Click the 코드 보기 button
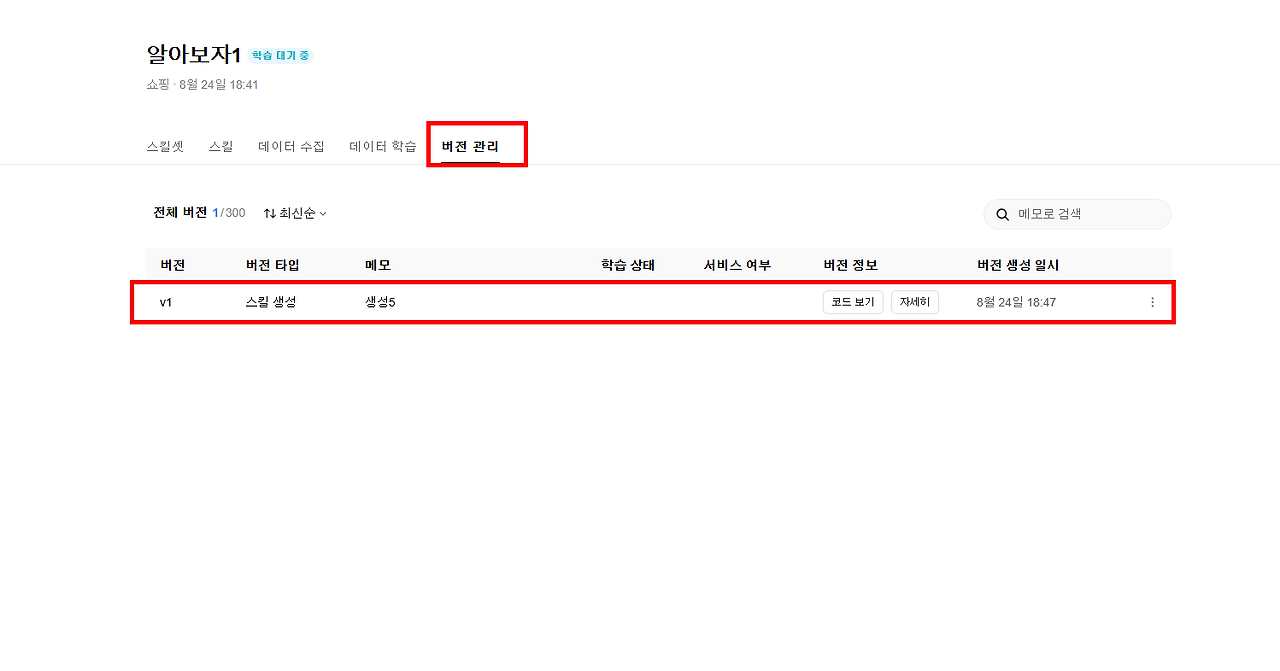Screen dimensions: 1280x671 pos(853,301)
